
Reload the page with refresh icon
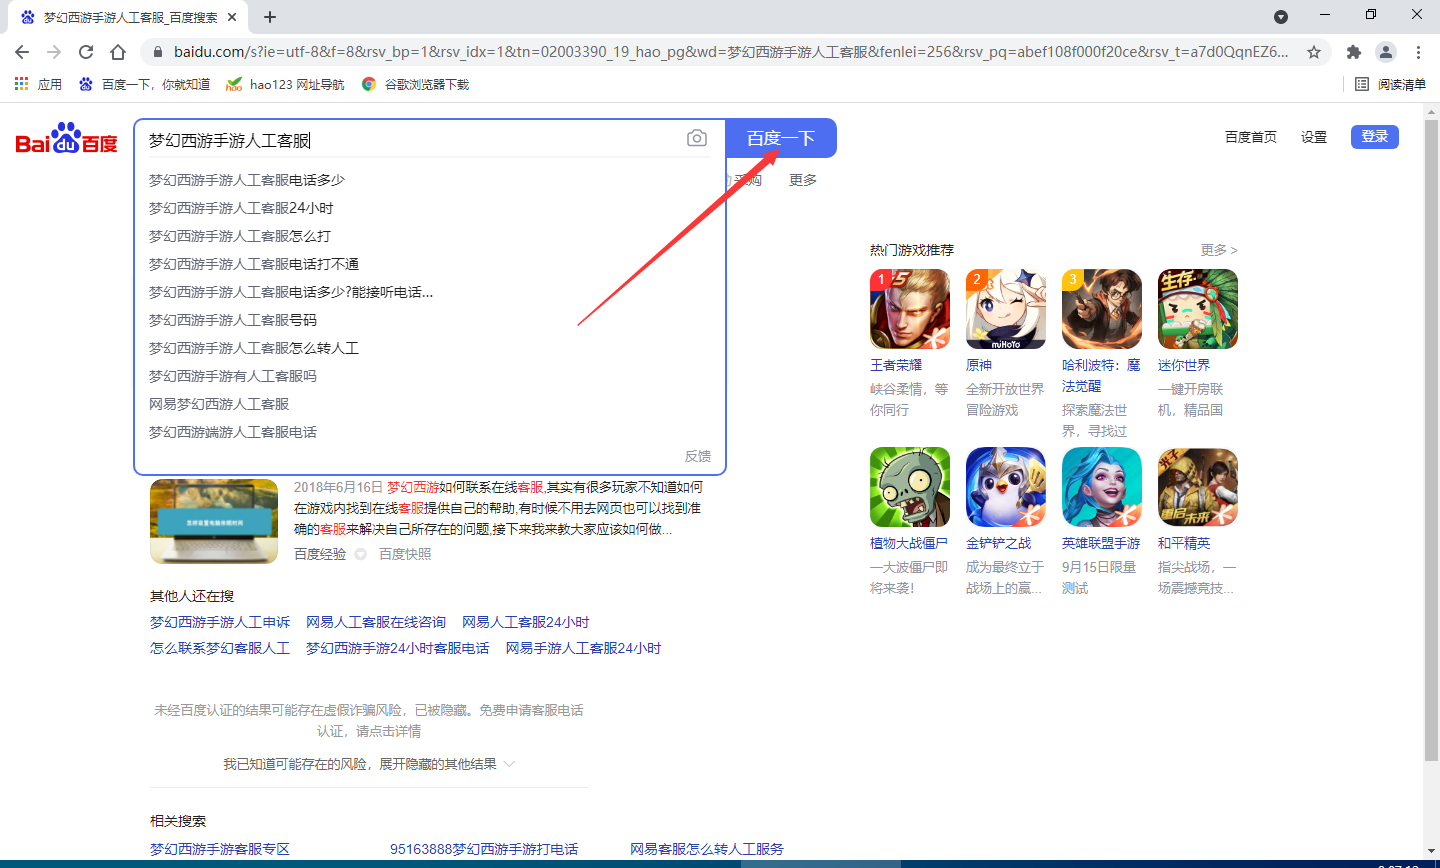click(86, 52)
